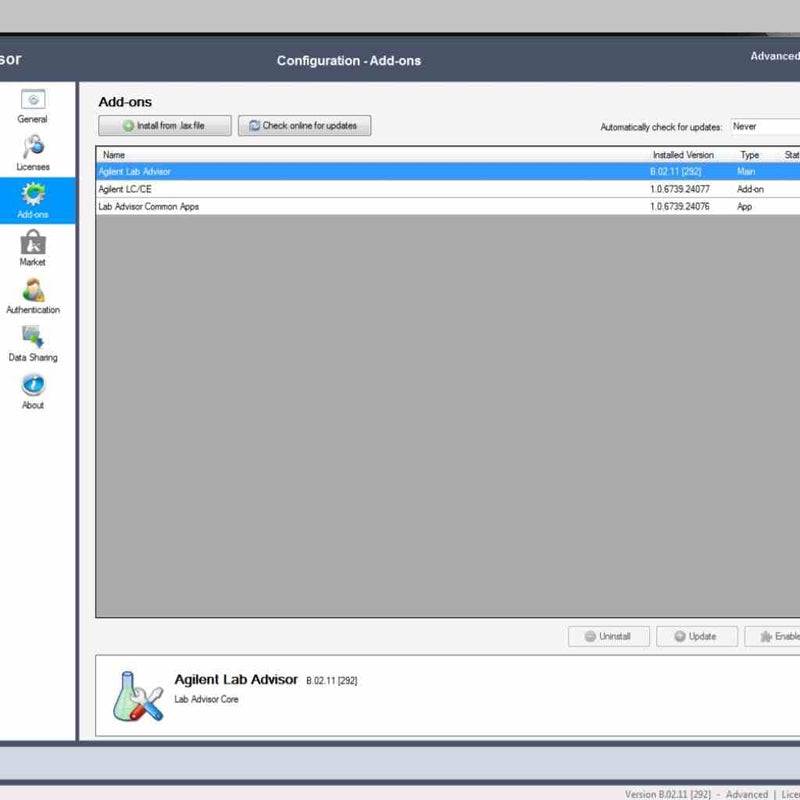
Task: Click version 1.0.6739.24077 cell
Action: 680,189
